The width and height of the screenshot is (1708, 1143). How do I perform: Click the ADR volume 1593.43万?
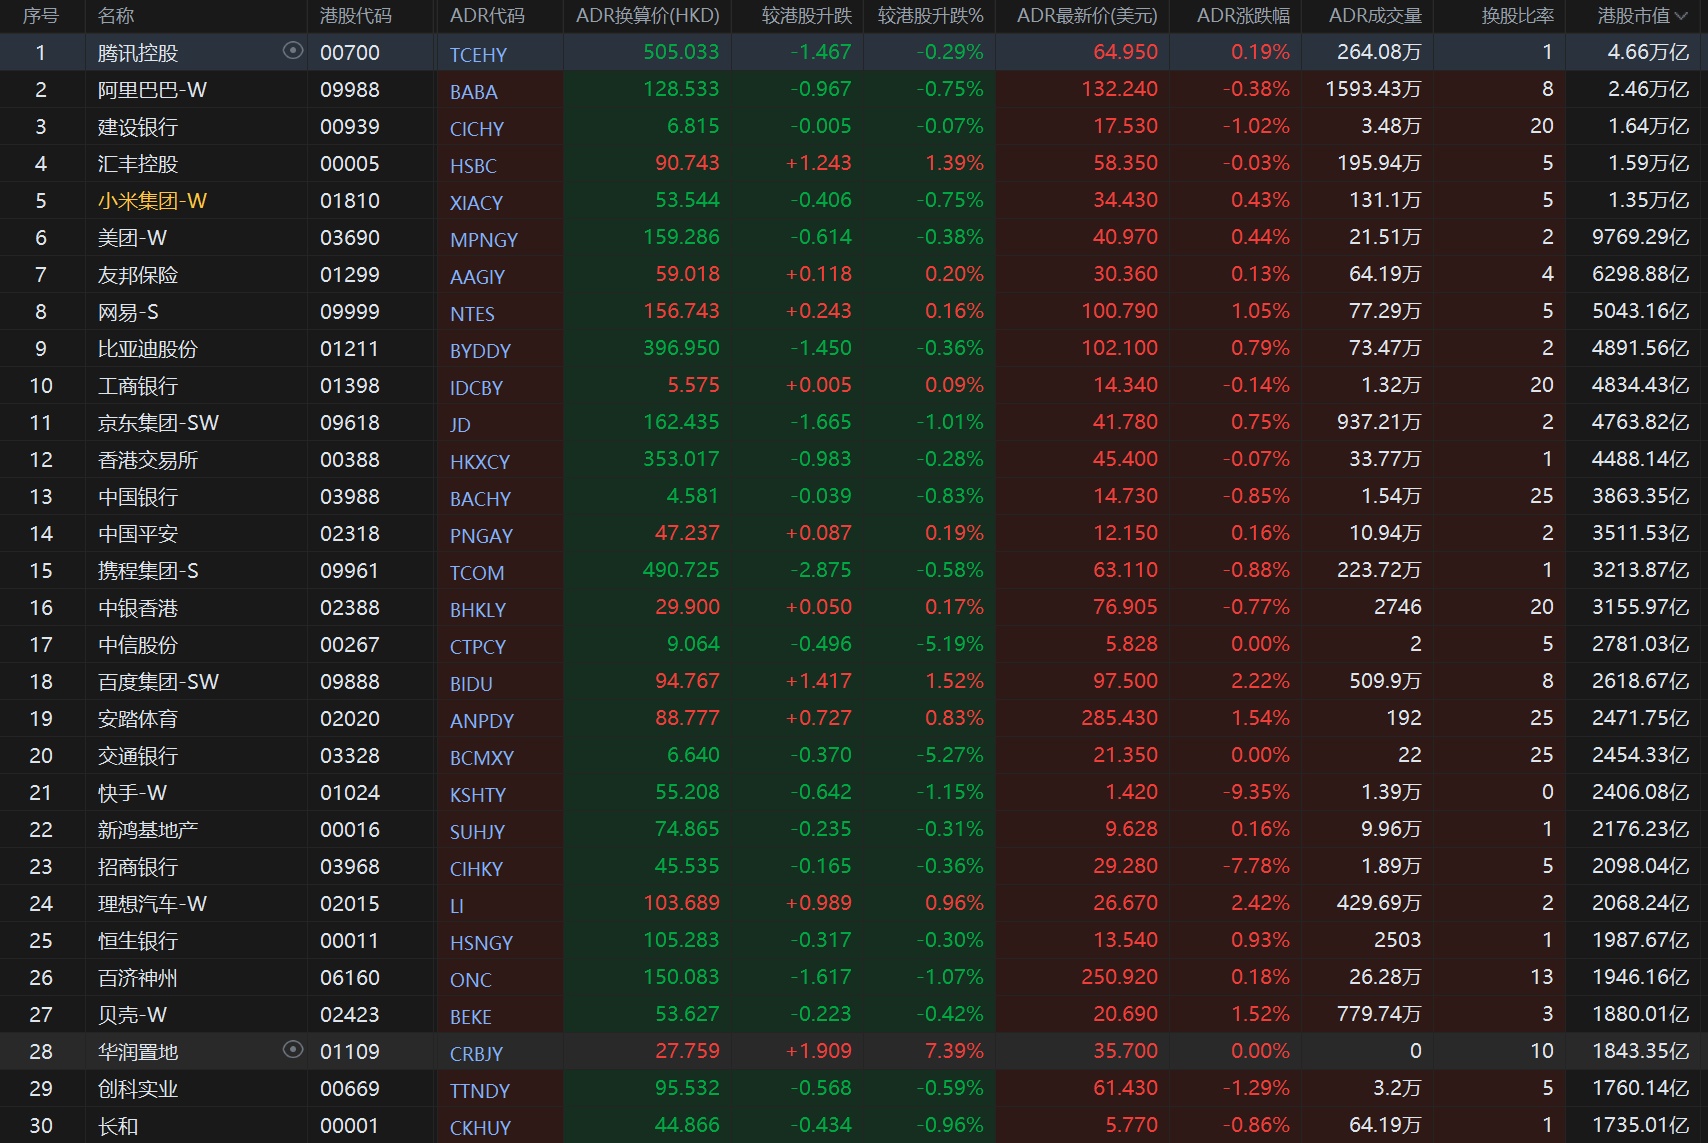(x=1374, y=89)
